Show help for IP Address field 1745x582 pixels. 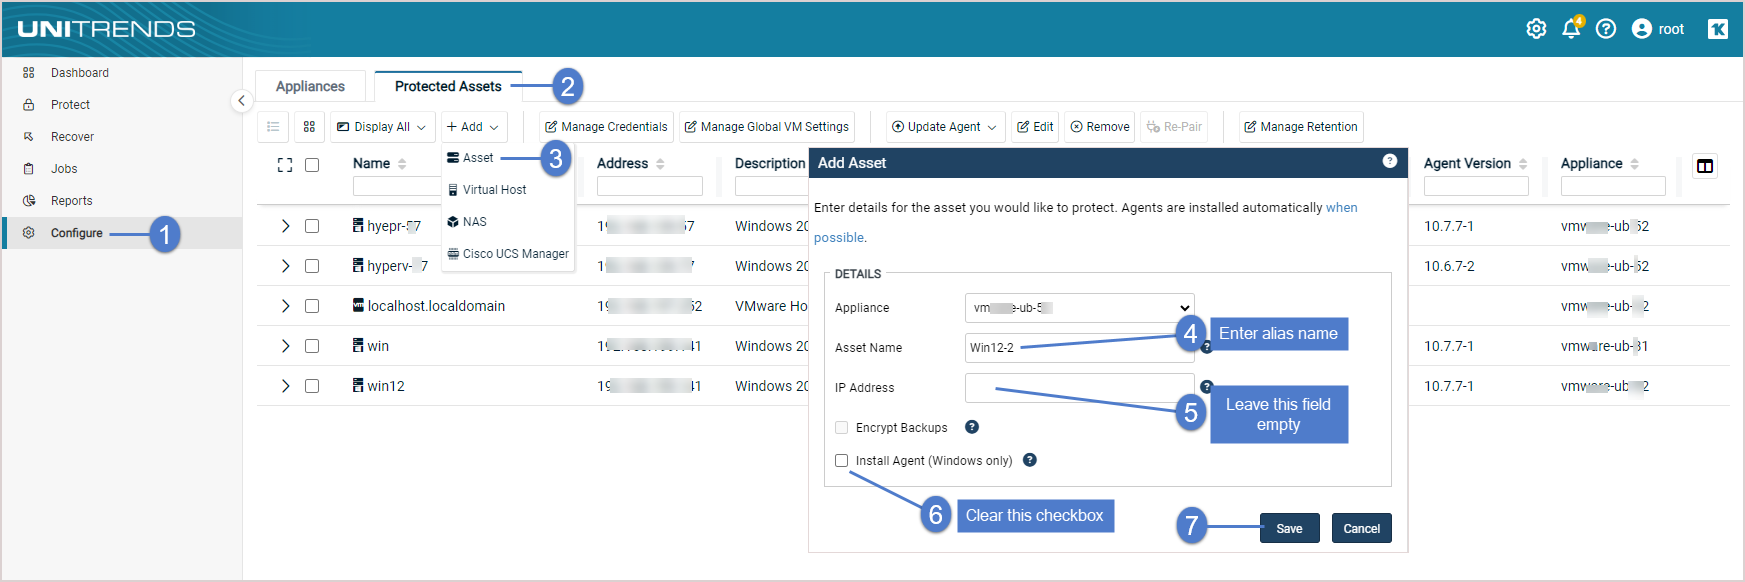pyautogui.click(x=1206, y=387)
